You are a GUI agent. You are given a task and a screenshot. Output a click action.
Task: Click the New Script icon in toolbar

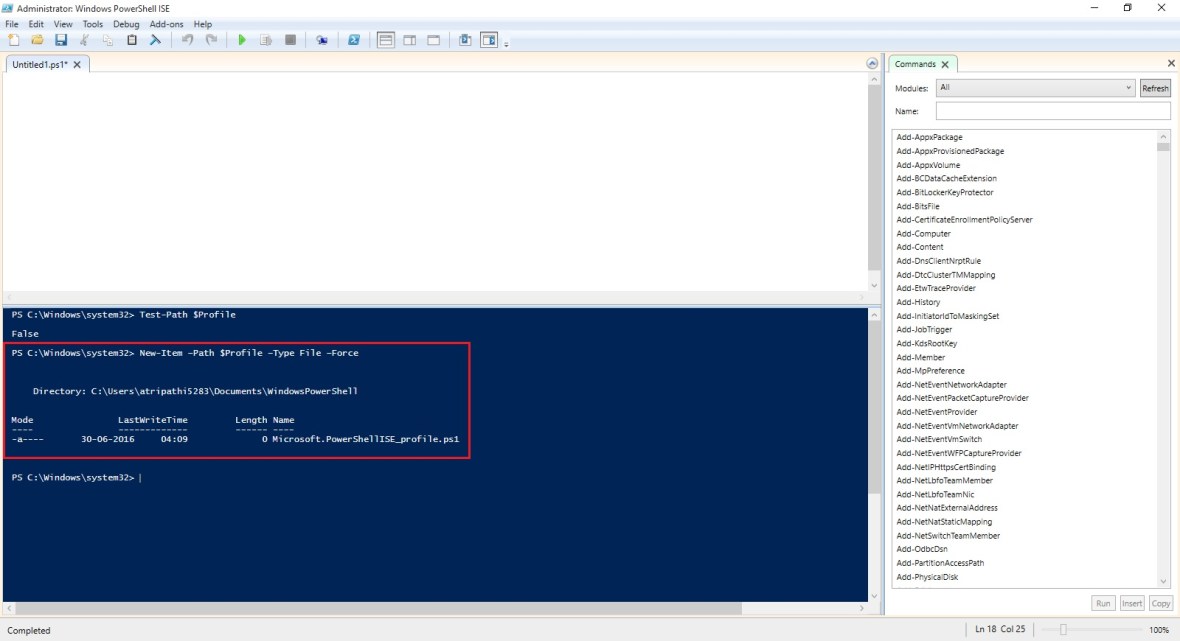tap(13, 40)
